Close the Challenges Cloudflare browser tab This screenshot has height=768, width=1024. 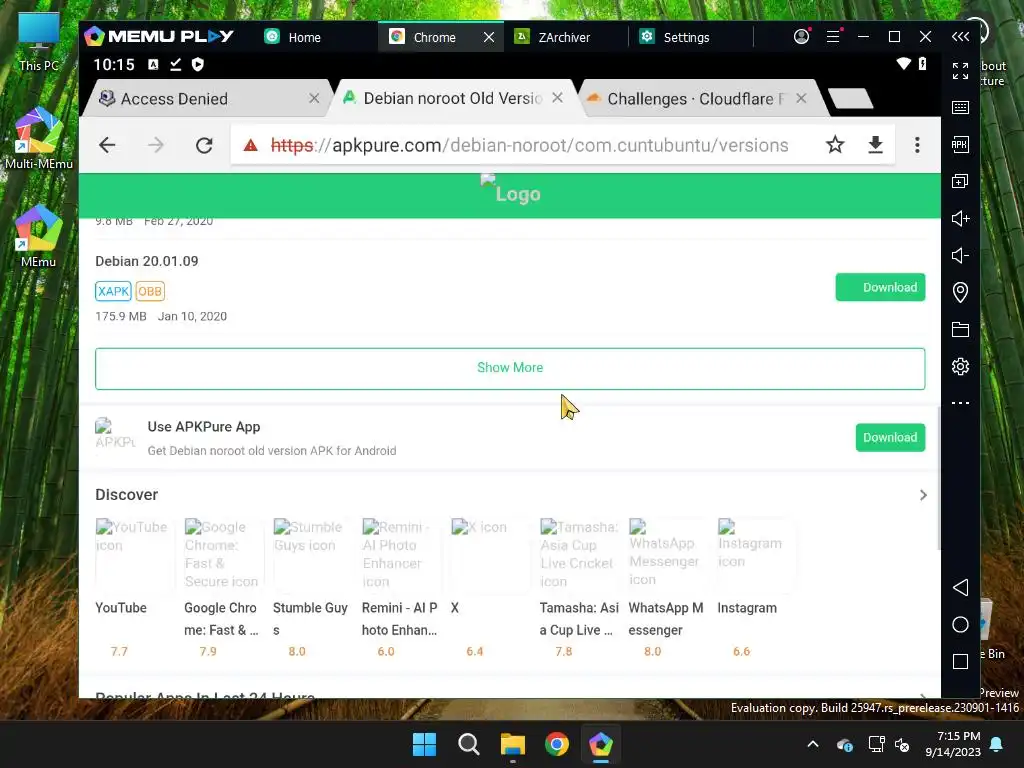[x=801, y=98]
